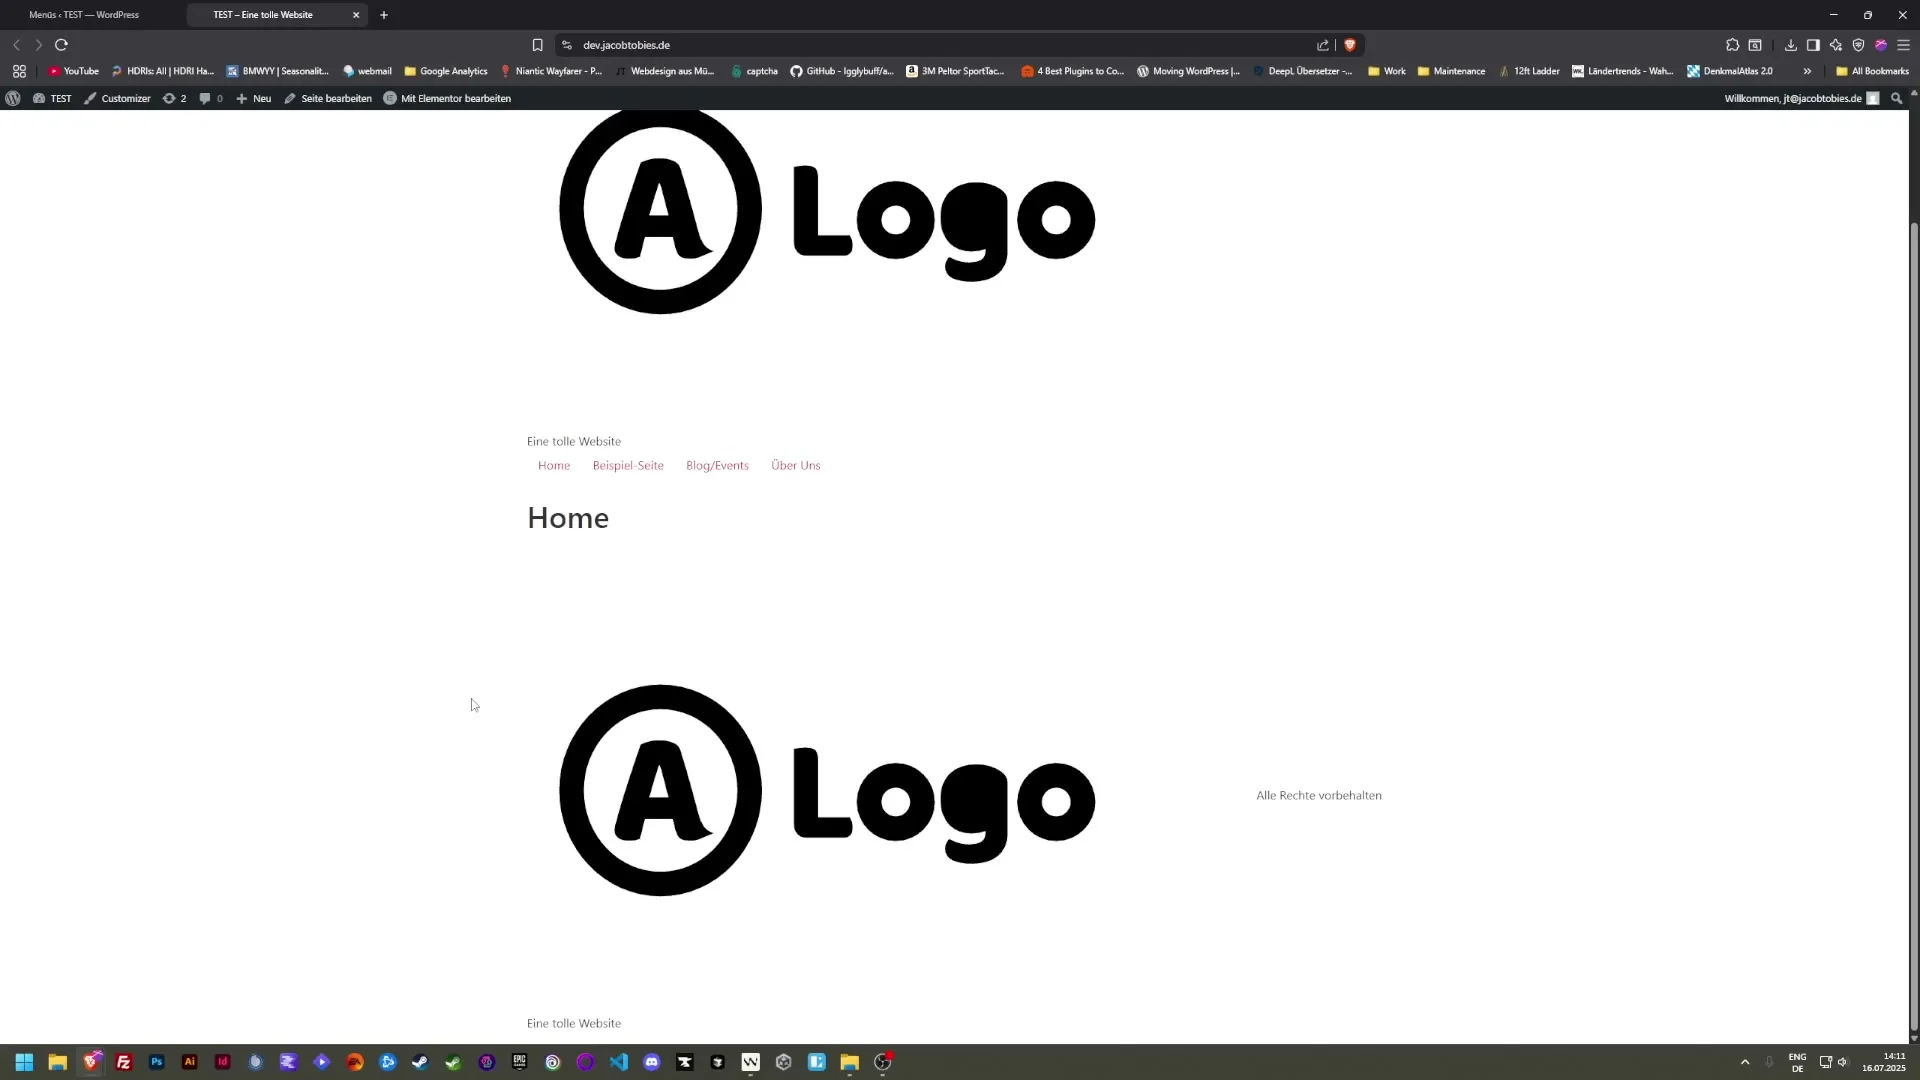The image size is (1920, 1080).
Task: Open the WordPress logo admin menu
Action: point(13,98)
